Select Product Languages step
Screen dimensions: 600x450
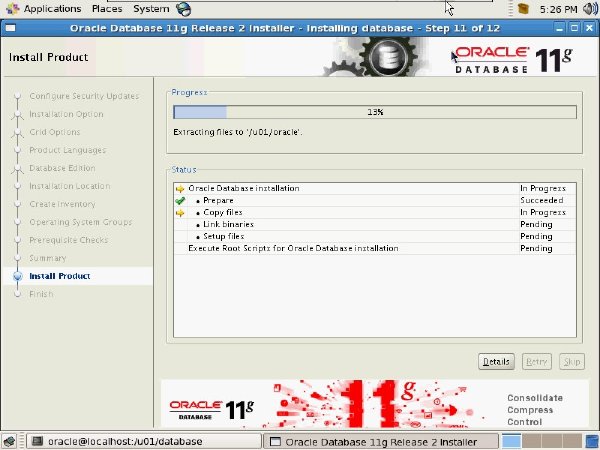click(x=67, y=150)
